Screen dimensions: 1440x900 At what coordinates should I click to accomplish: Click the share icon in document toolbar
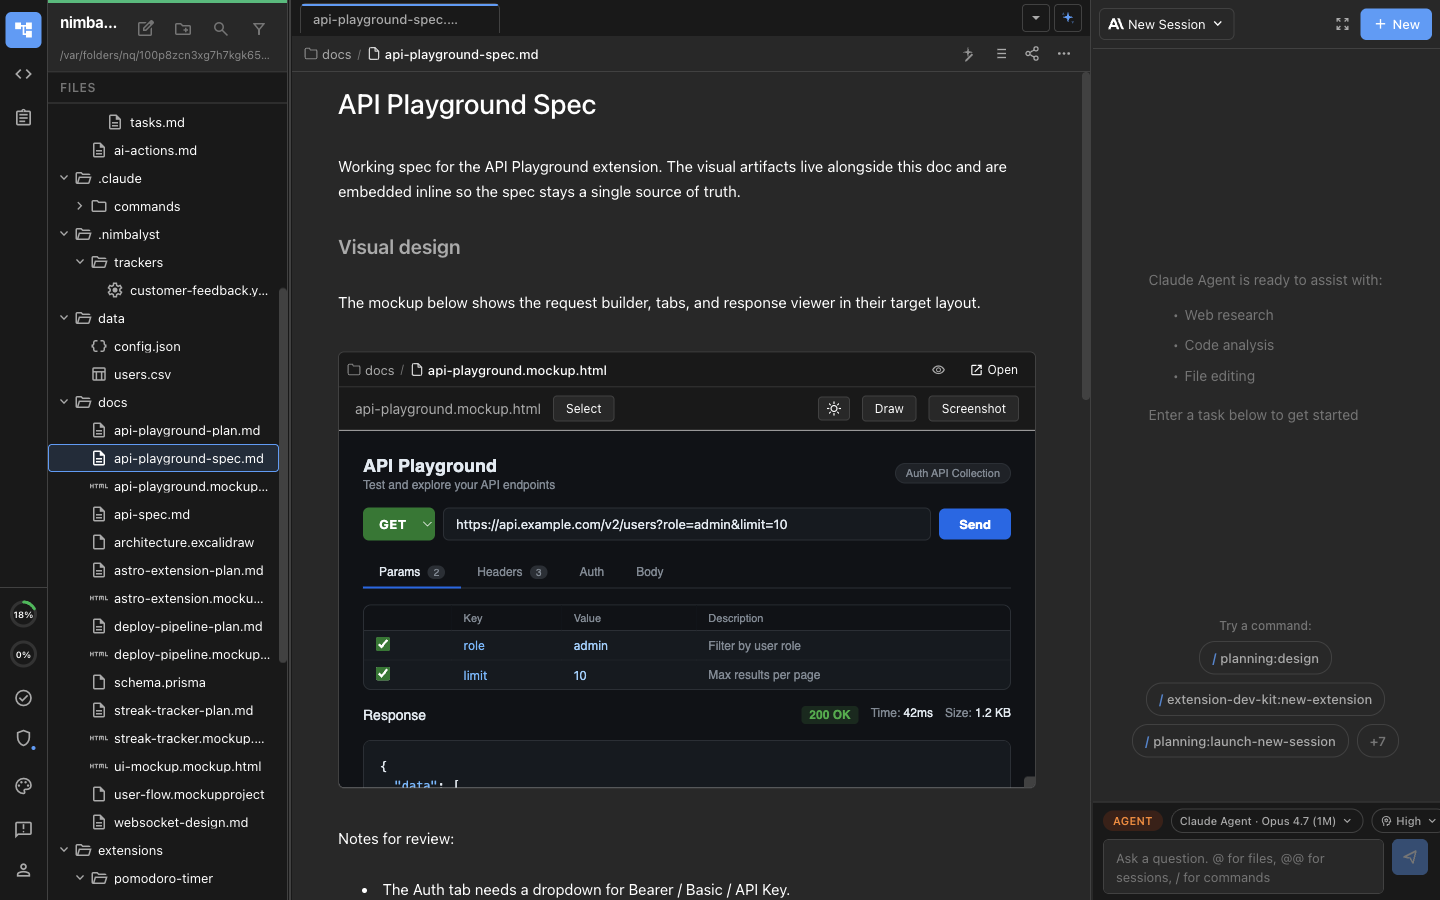pyautogui.click(x=1032, y=54)
